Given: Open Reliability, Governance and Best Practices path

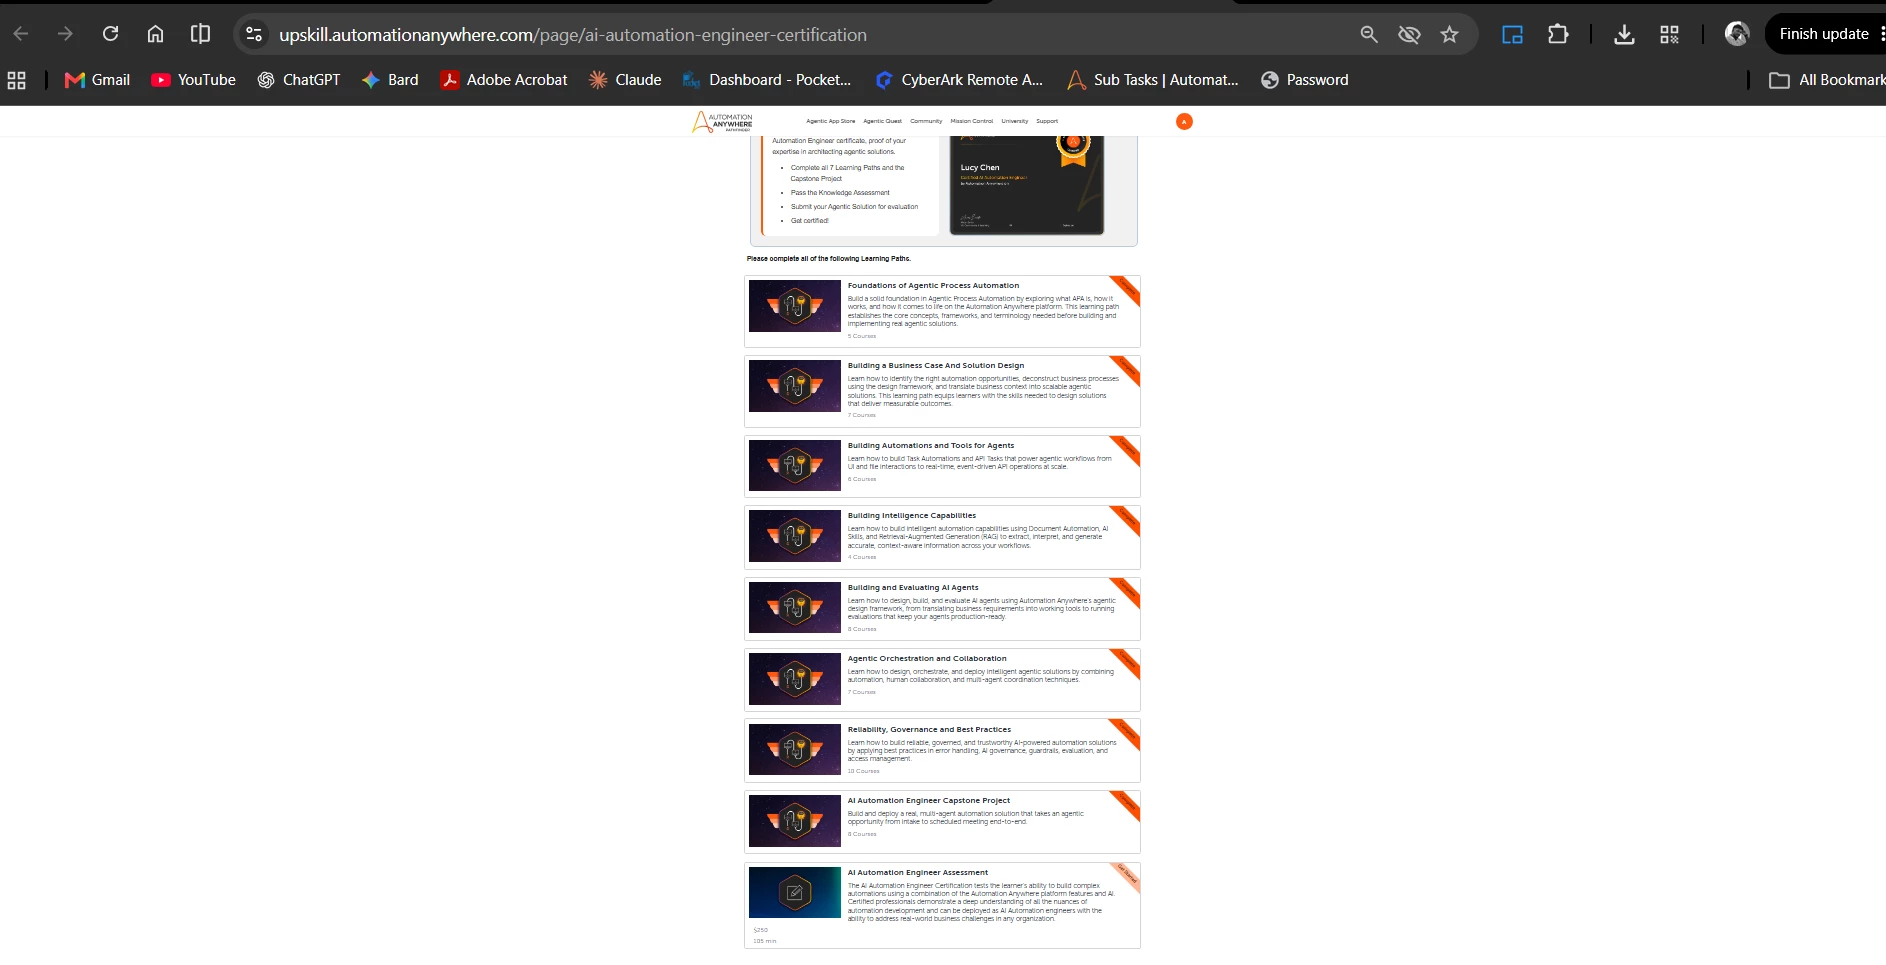Looking at the screenshot, I should point(929,730).
